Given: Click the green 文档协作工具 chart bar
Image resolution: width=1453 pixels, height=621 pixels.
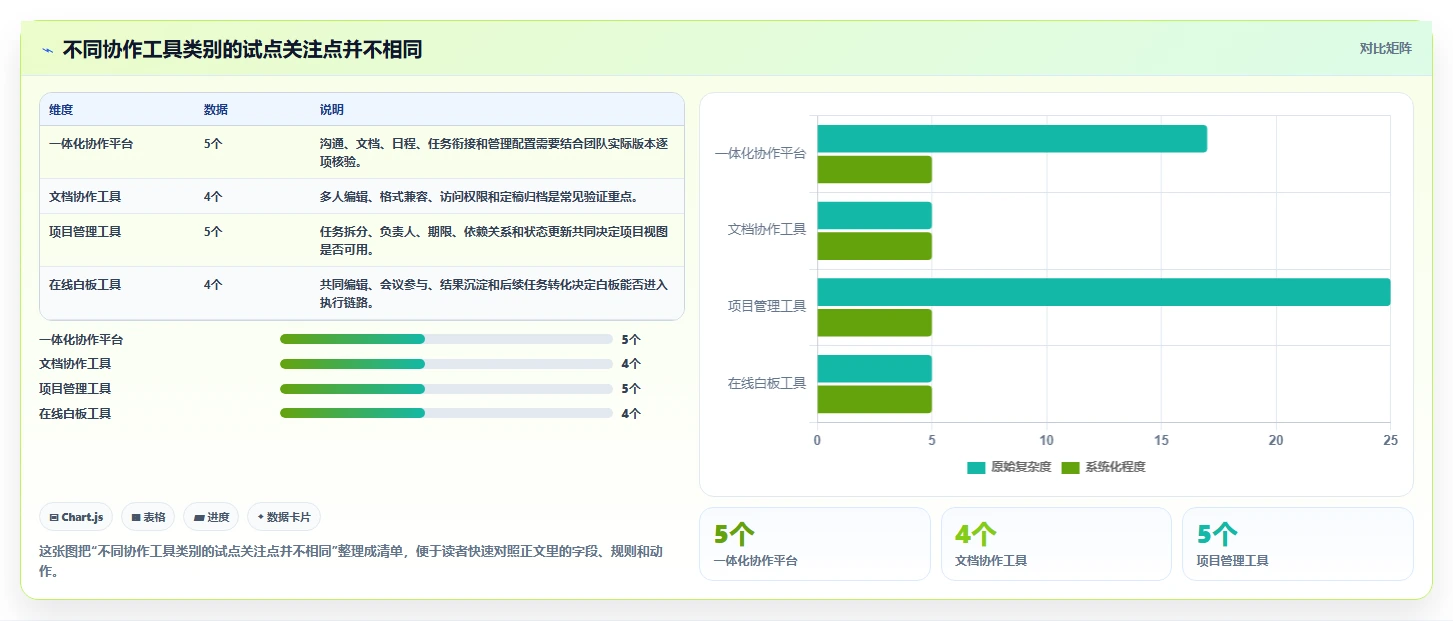Looking at the screenshot, I should pos(875,246).
